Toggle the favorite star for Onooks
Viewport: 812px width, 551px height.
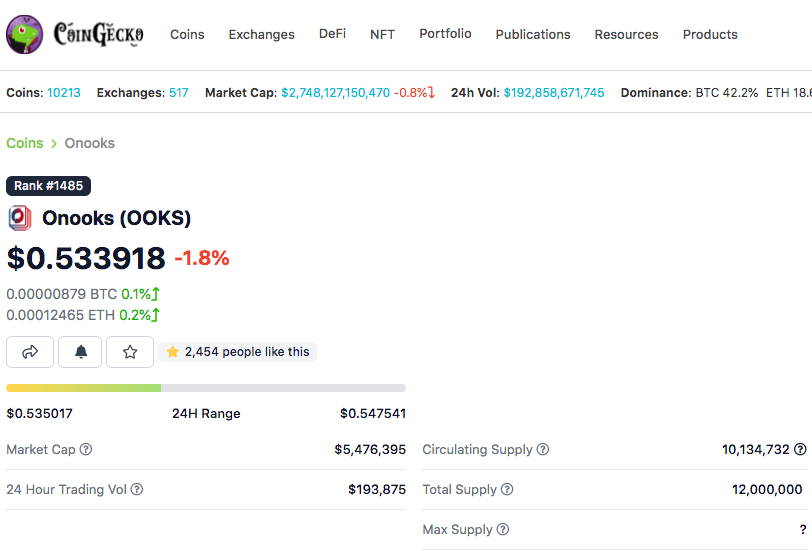tap(130, 352)
